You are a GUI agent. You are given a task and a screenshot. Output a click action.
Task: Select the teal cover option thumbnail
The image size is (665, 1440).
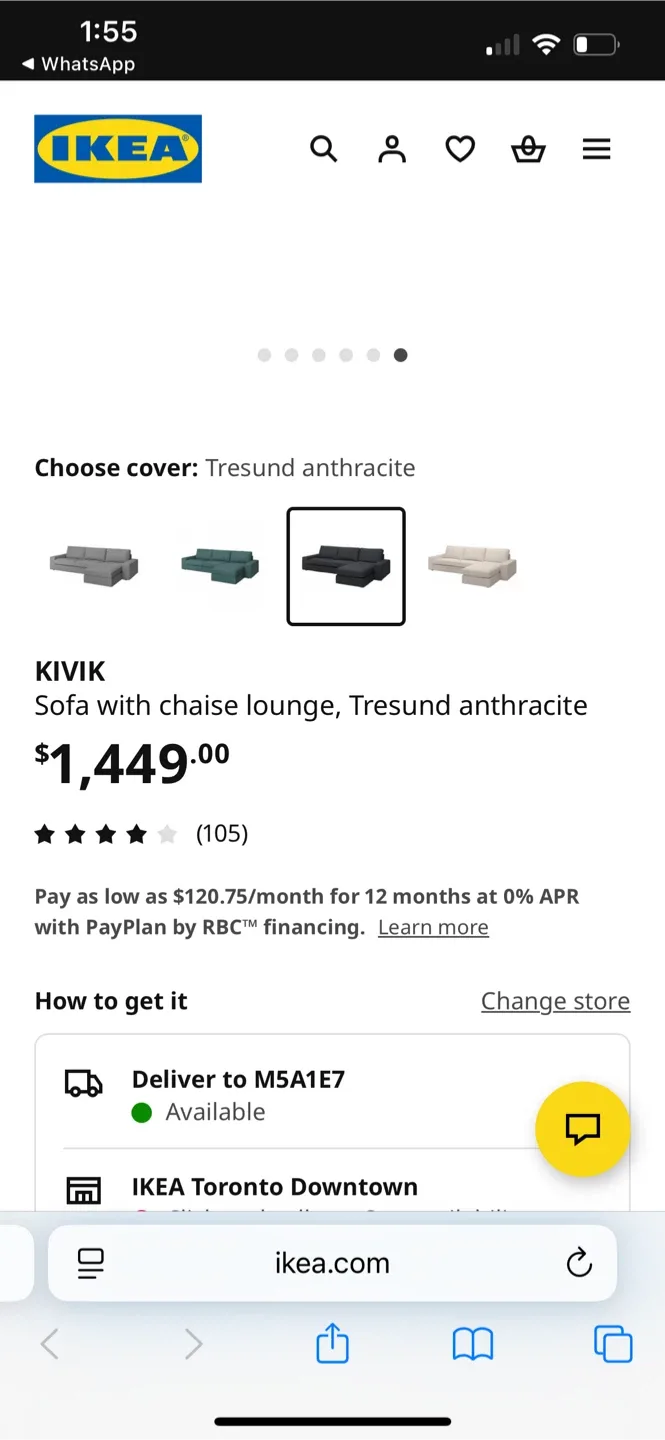point(219,566)
